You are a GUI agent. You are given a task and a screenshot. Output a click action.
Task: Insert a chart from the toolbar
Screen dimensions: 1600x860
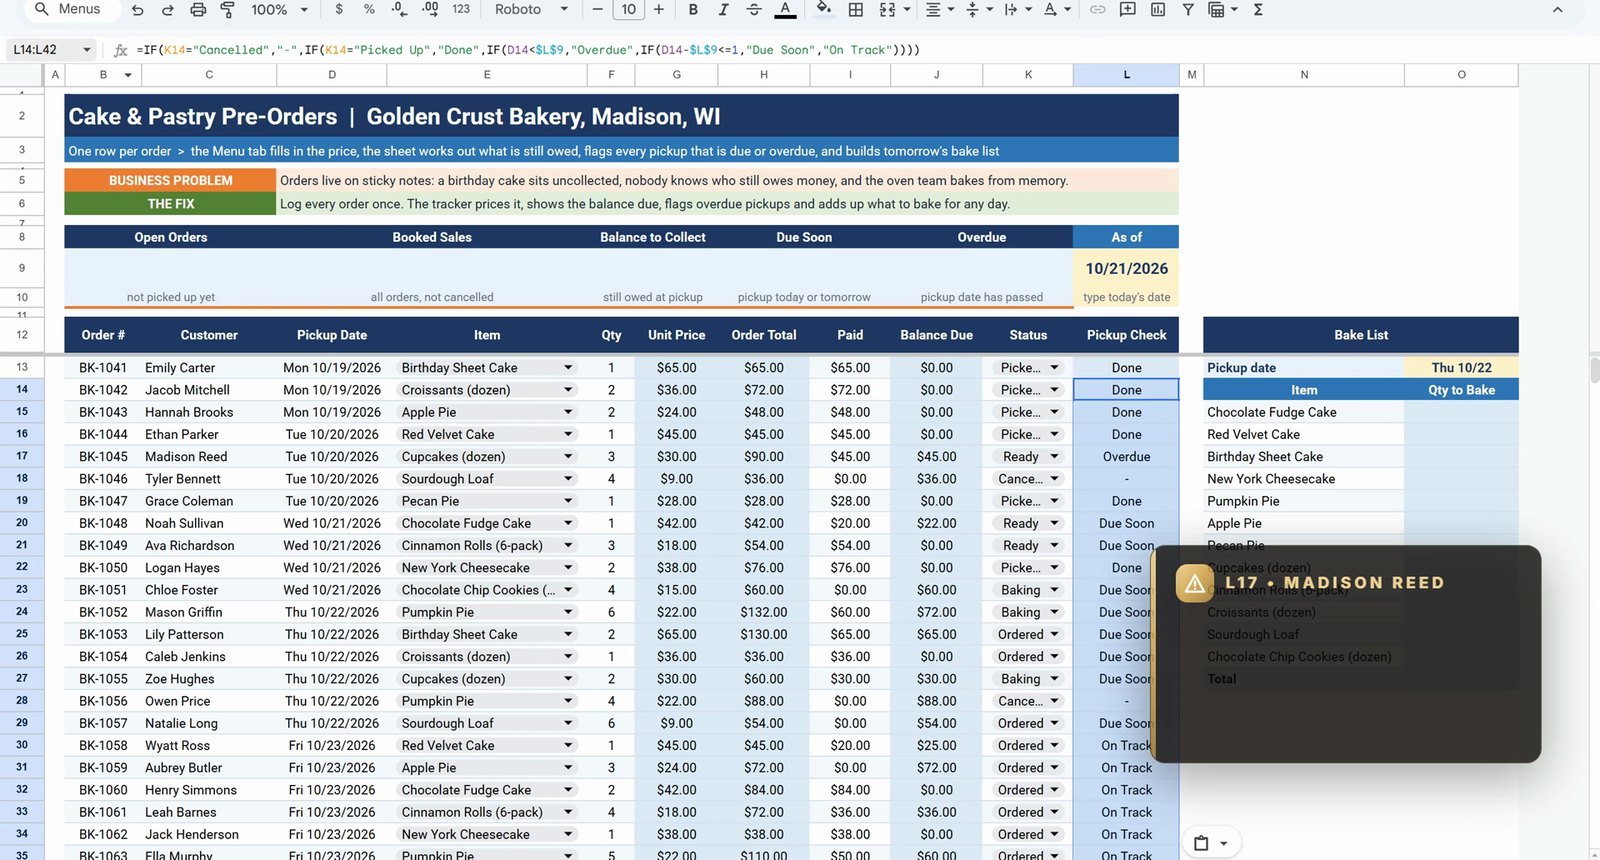[1158, 9]
